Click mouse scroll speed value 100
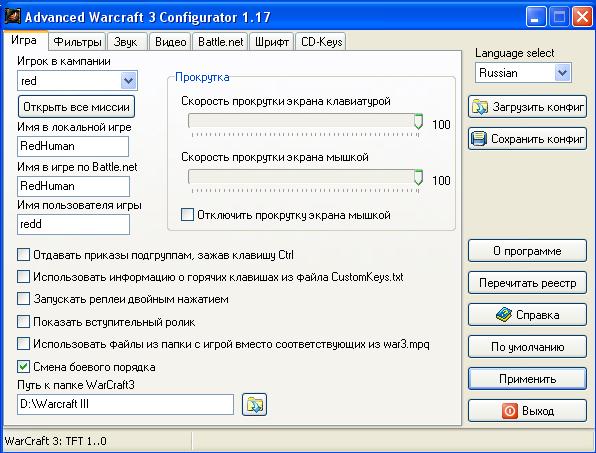 click(x=441, y=180)
